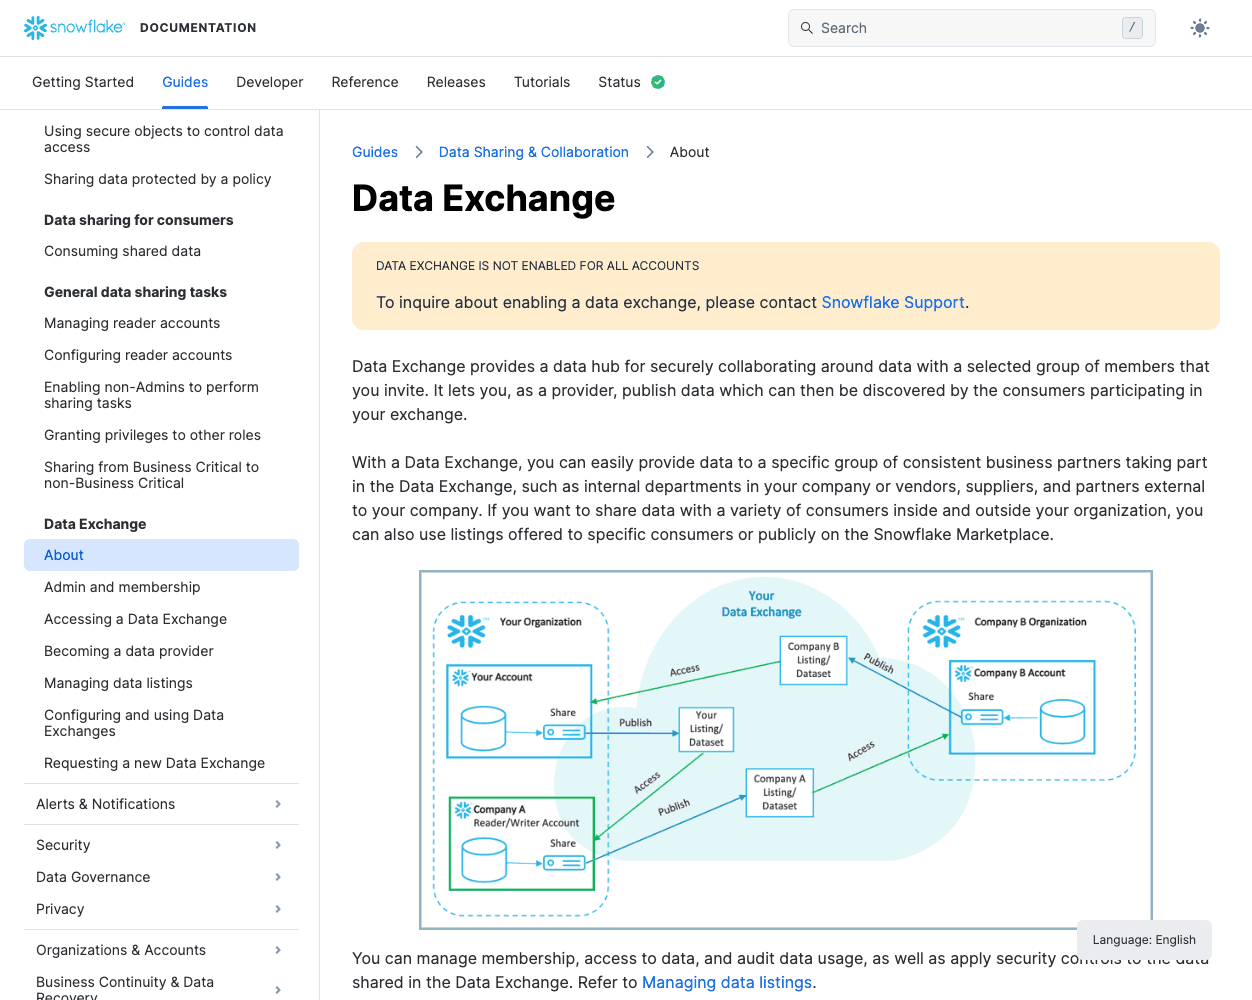
Task: Click the Data Exchange sidebar heading
Action: coord(95,524)
